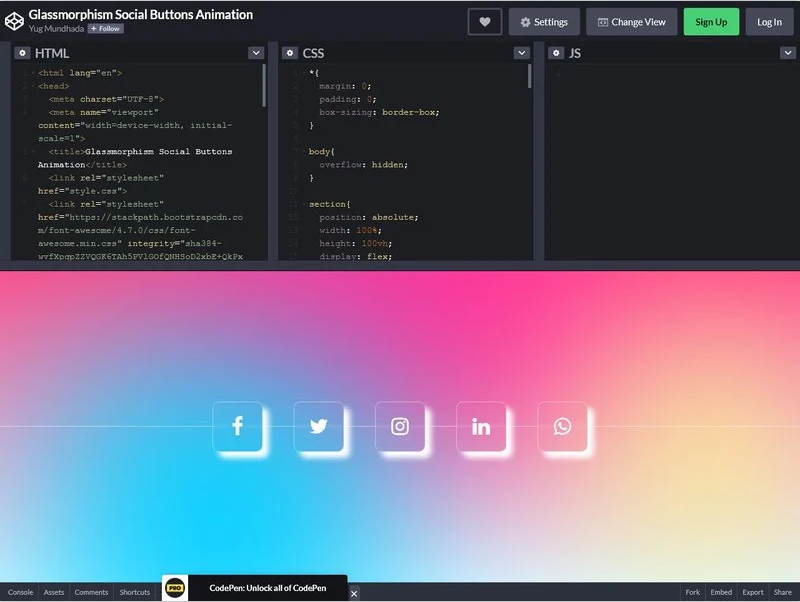Screen dimensions: 800x602
Task: Click the Twitter glass button
Action: click(318, 426)
